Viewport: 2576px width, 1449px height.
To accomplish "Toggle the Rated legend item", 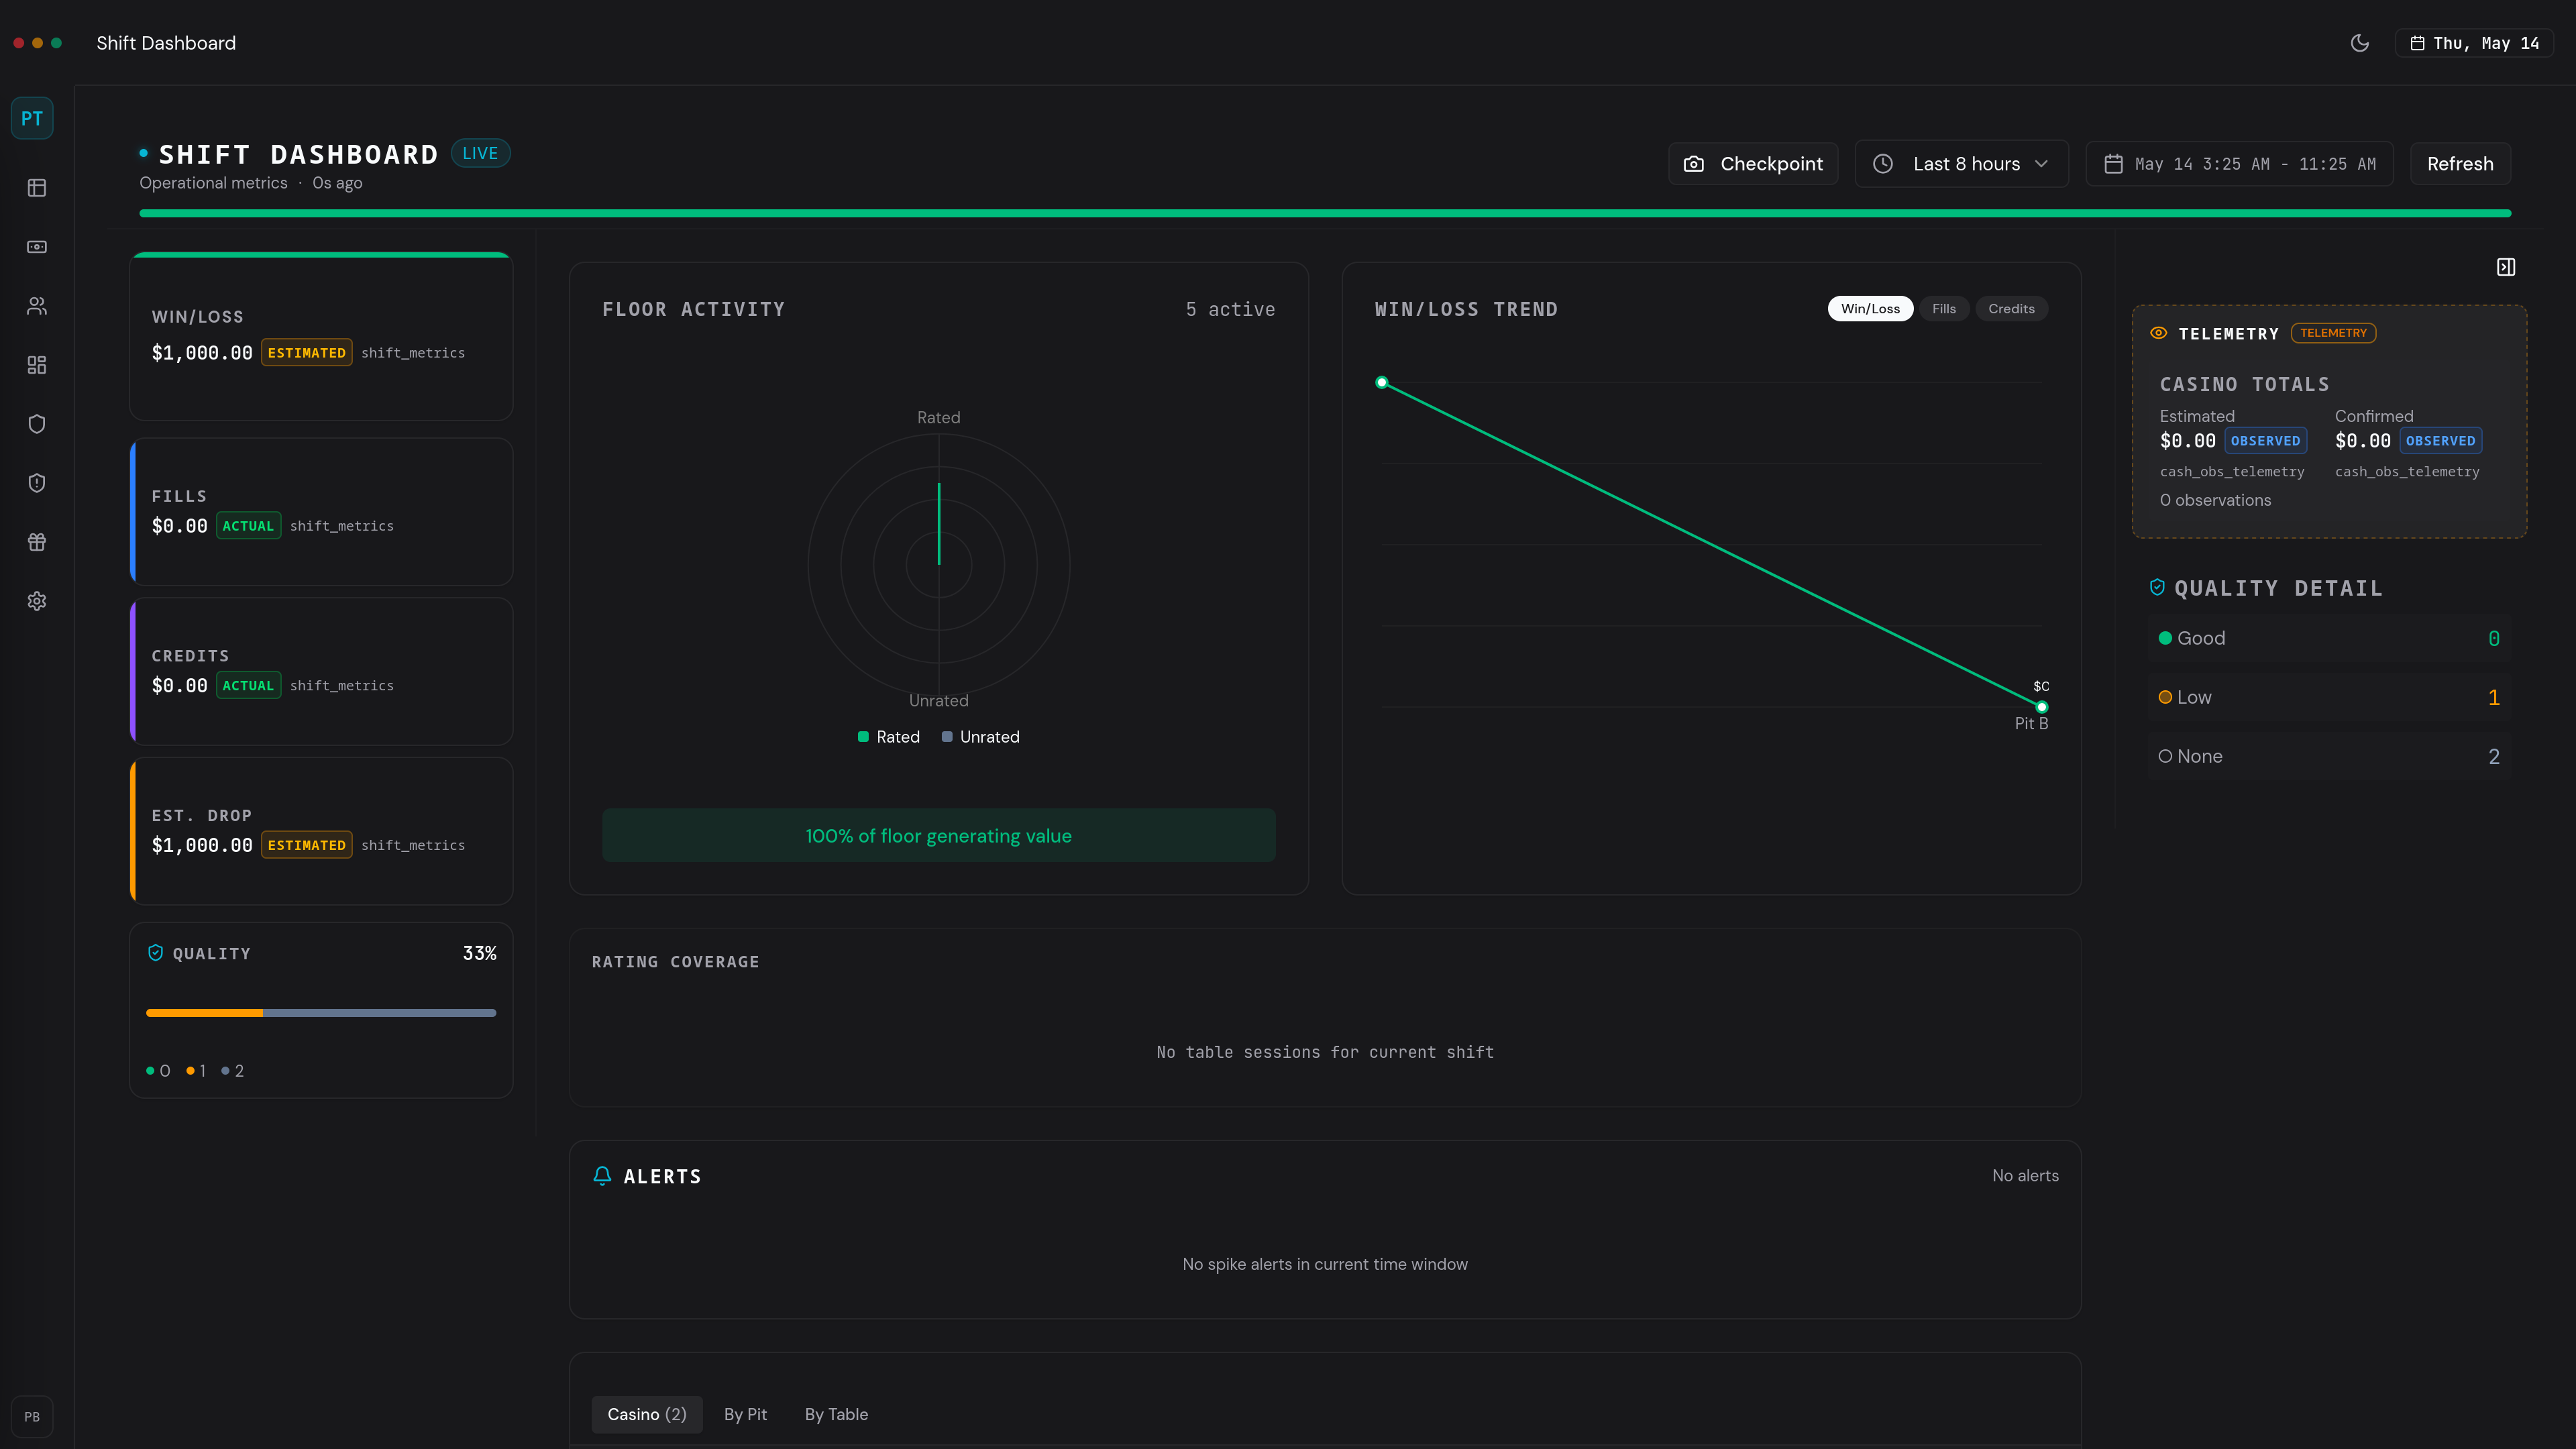I will [889, 737].
